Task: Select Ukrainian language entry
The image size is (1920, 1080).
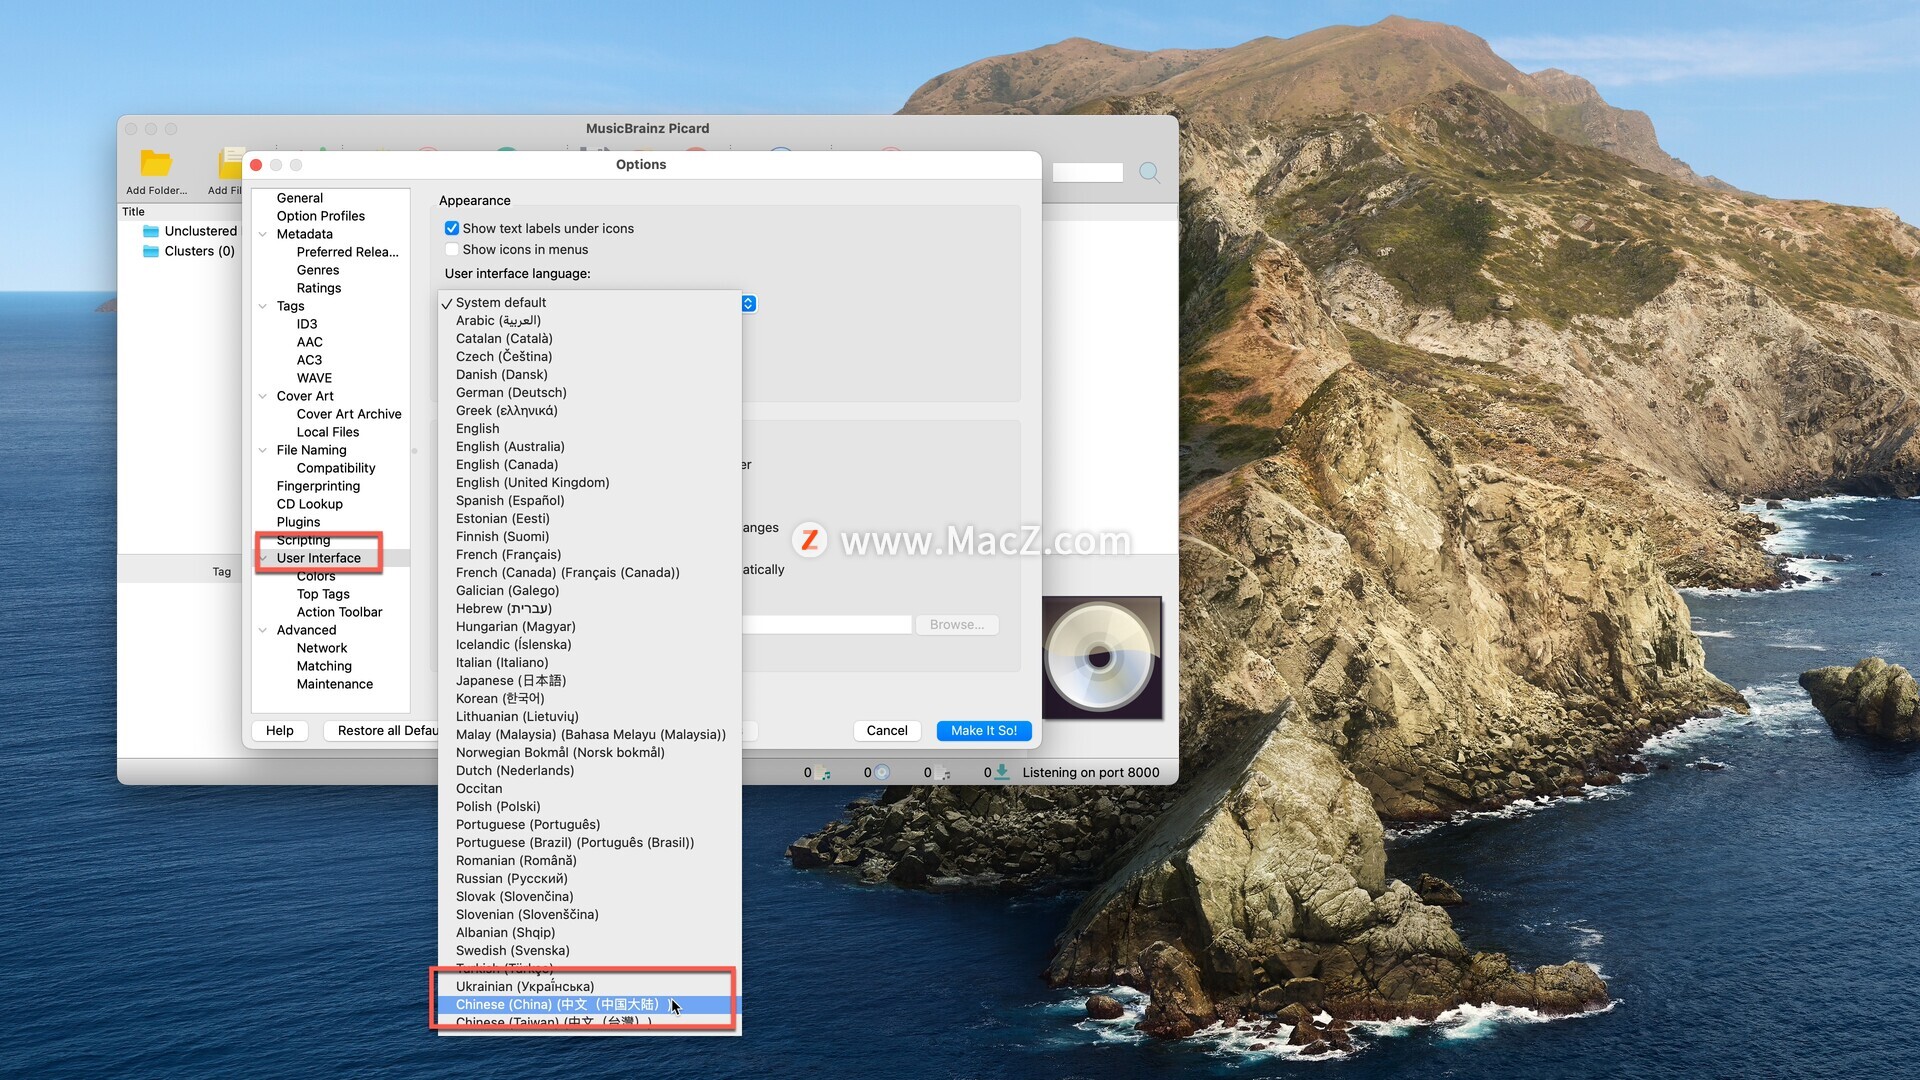Action: [x=590, y=986]
